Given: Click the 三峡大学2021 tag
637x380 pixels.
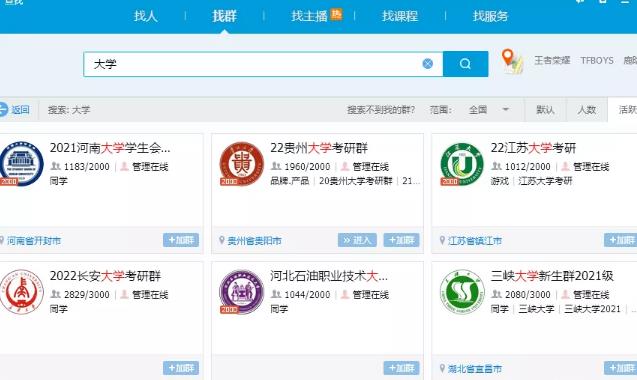Looking at the screenshot, I should (x=592, y=309).
